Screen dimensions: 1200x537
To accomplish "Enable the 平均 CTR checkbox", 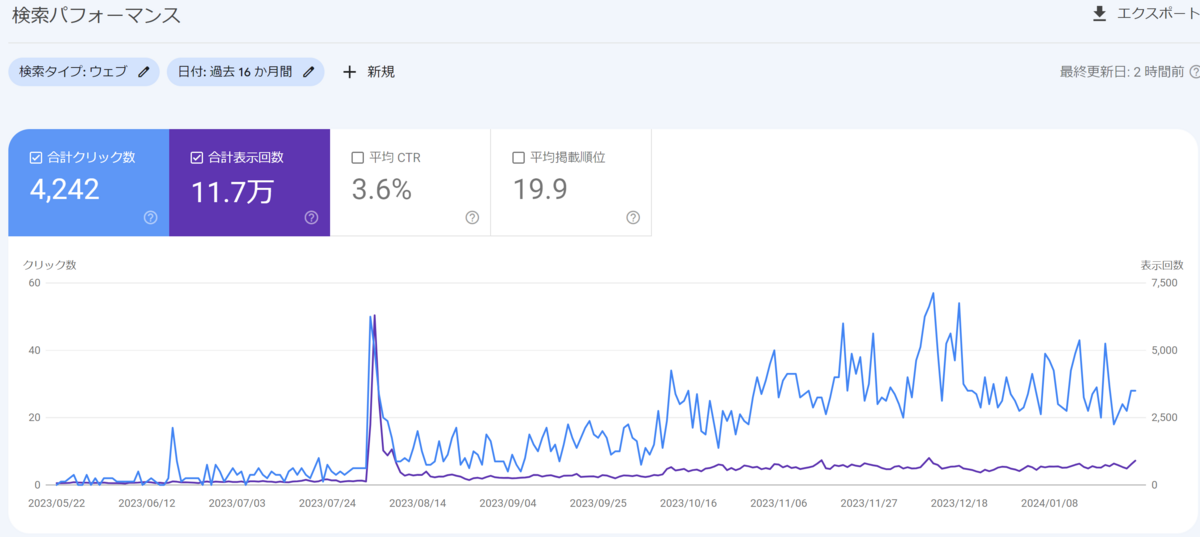I will click(x=358, y=157).
